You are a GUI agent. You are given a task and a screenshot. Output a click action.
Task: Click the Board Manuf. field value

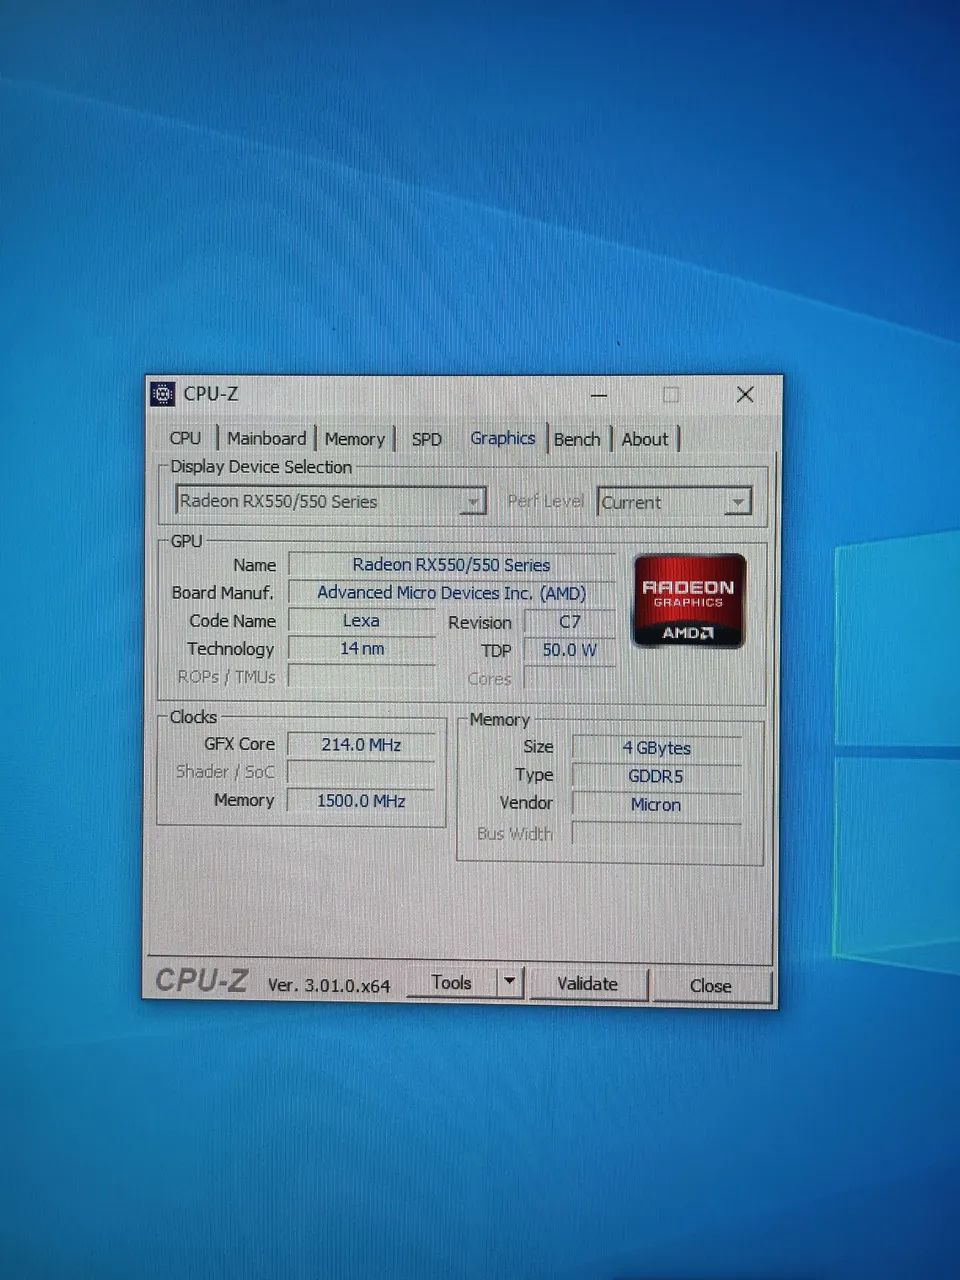tap(452, 593)
